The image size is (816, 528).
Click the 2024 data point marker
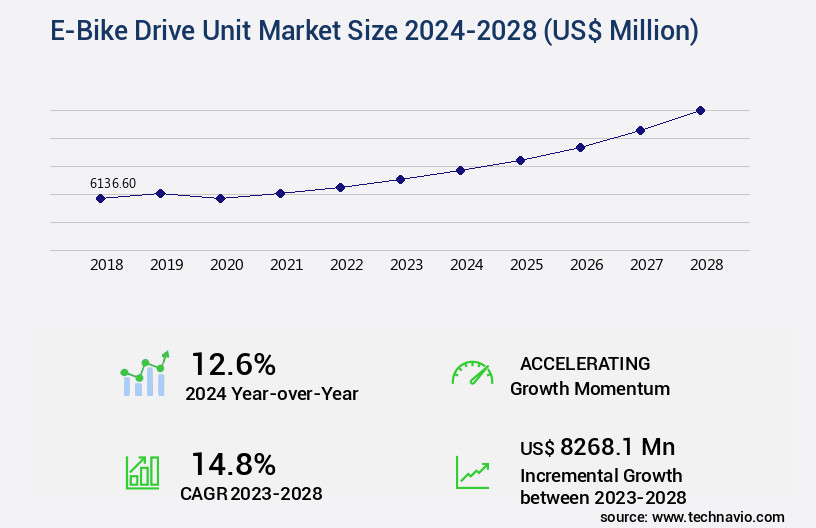pos(460,170)
